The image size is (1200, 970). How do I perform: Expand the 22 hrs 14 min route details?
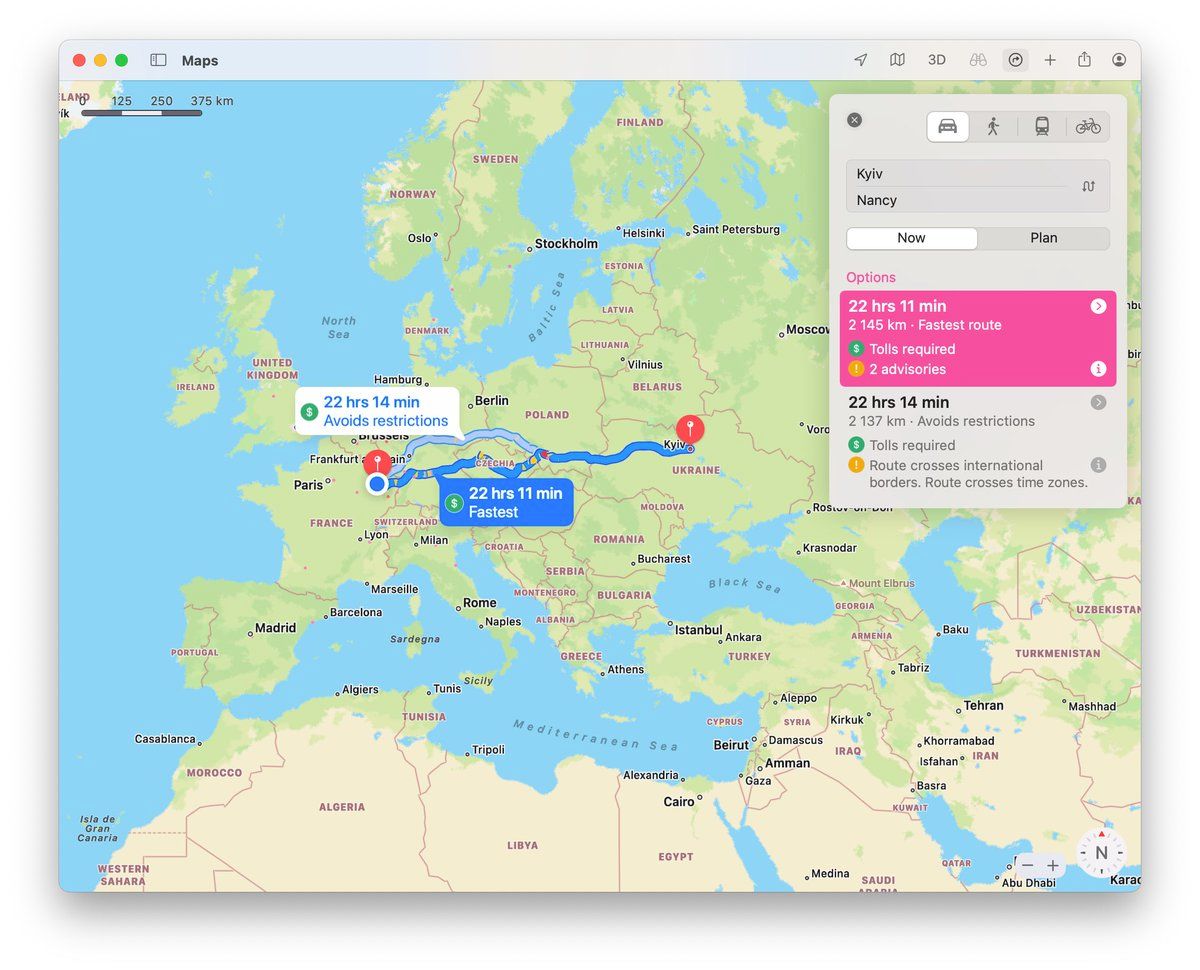pos(1098,402)
